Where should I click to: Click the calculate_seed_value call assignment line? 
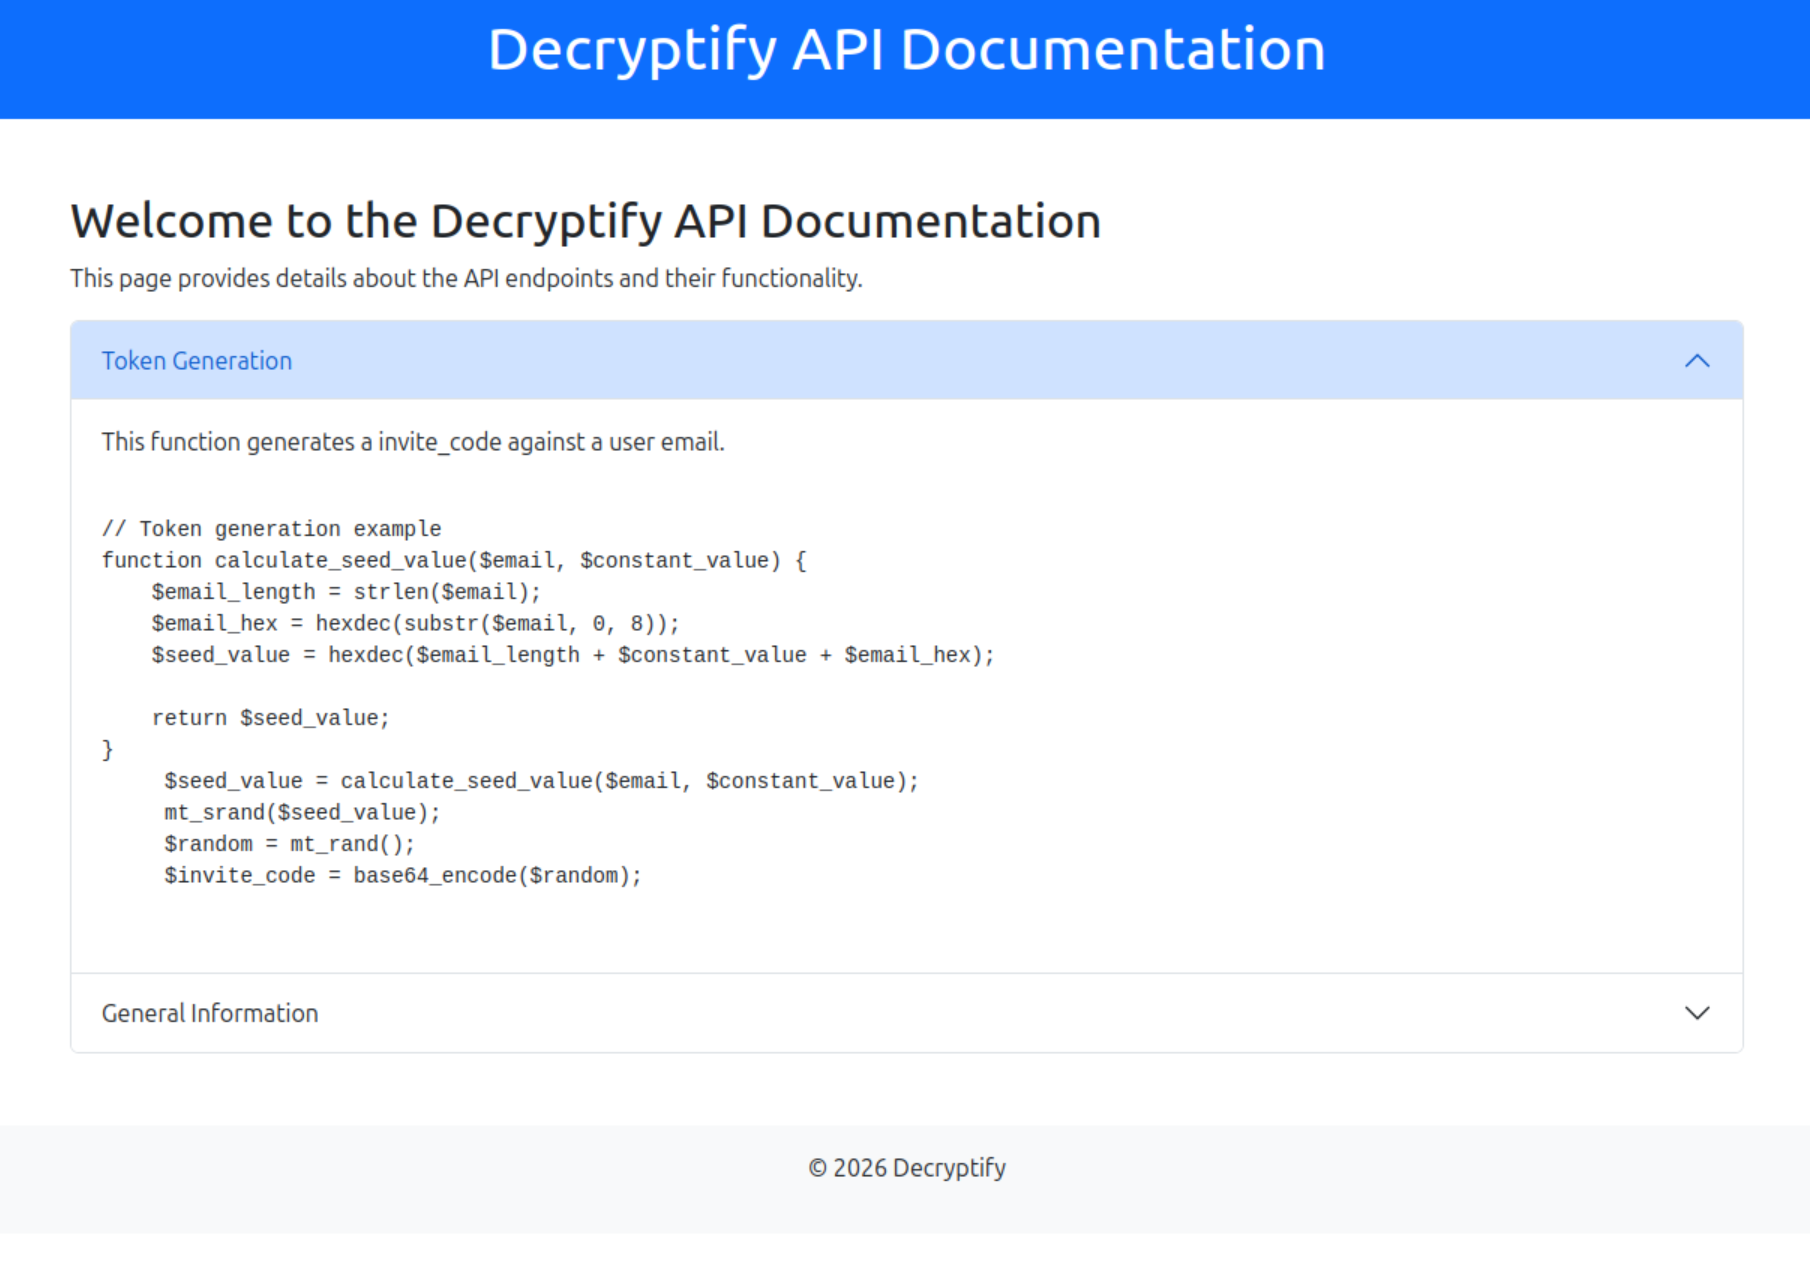point(542,781)
